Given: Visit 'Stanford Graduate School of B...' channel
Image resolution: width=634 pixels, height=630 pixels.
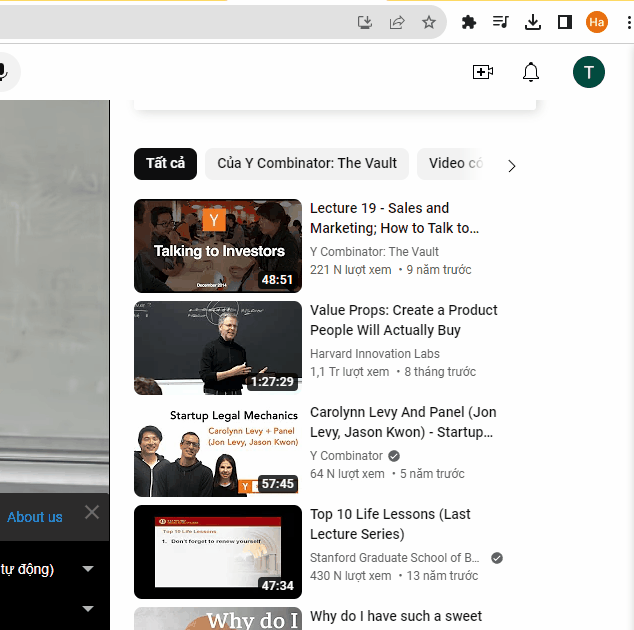Looking at the screenshot, I should click(395, 558).
